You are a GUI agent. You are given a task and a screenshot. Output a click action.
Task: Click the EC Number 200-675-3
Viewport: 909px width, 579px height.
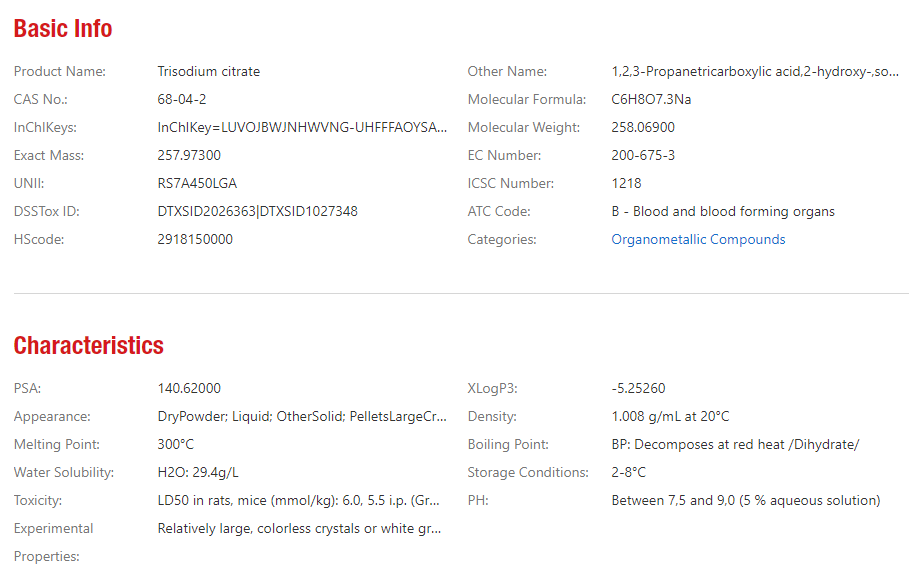[643, 155]
